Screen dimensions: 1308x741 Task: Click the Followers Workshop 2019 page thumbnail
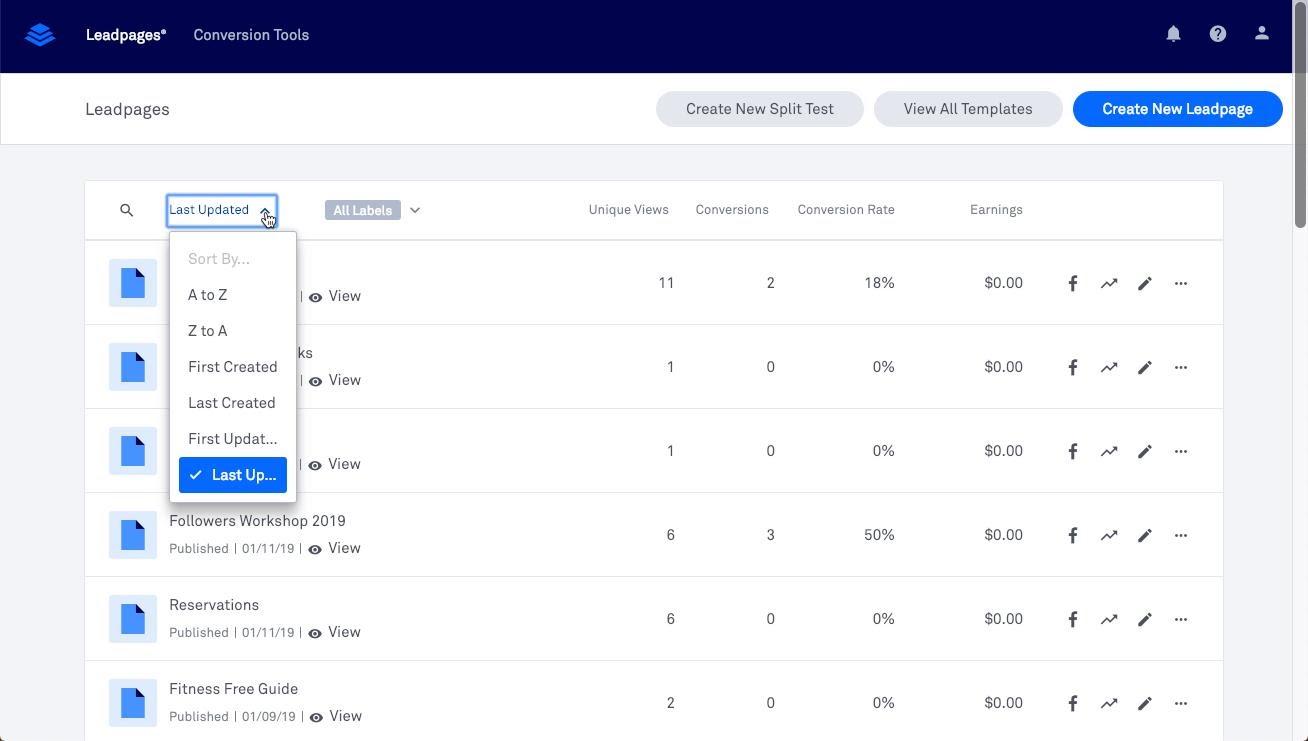133,535
